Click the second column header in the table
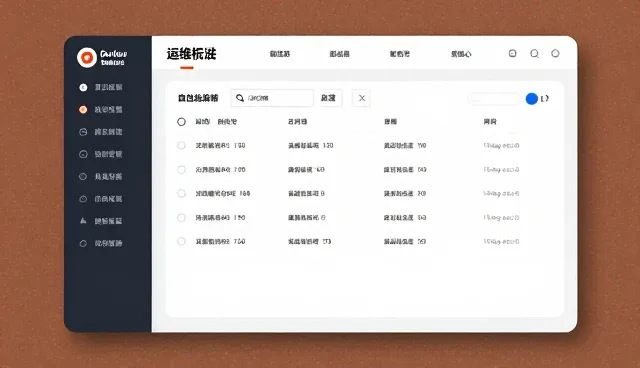 297,122
